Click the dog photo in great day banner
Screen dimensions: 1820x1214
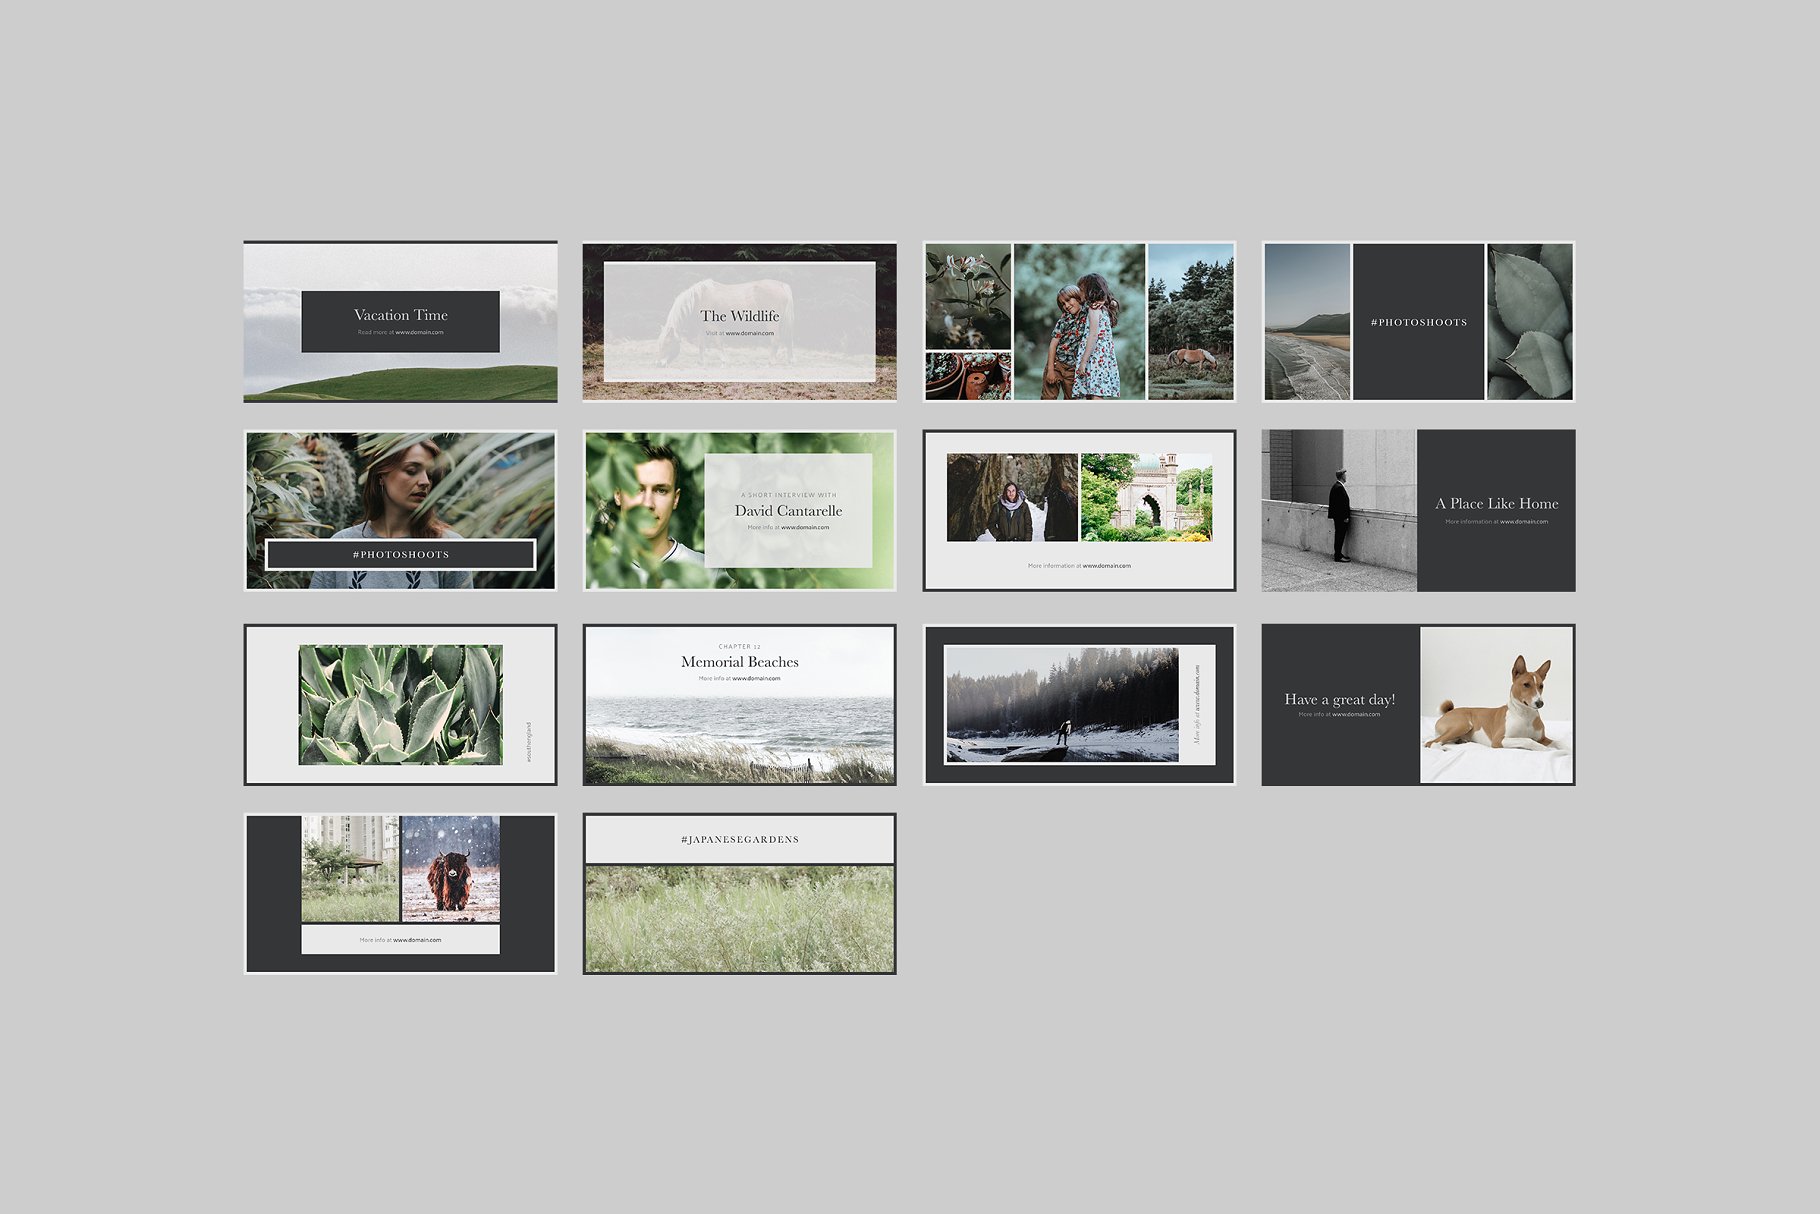[1496, 704]
